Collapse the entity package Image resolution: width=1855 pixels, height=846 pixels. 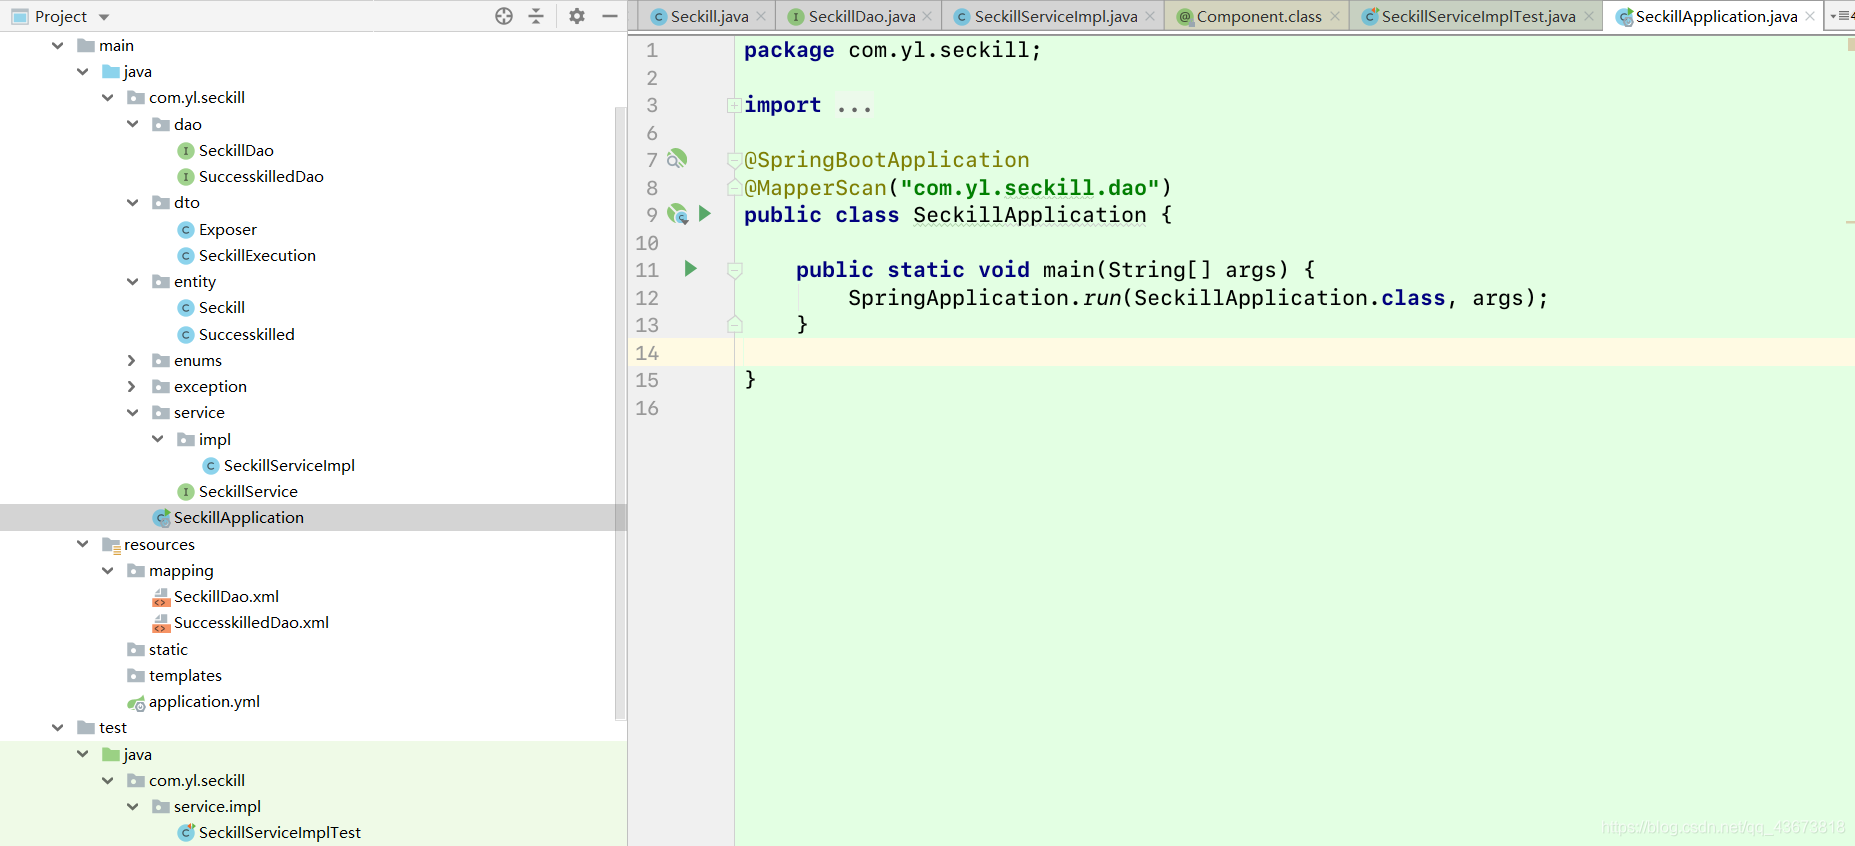pyautogui.click(x=133, y=282)
